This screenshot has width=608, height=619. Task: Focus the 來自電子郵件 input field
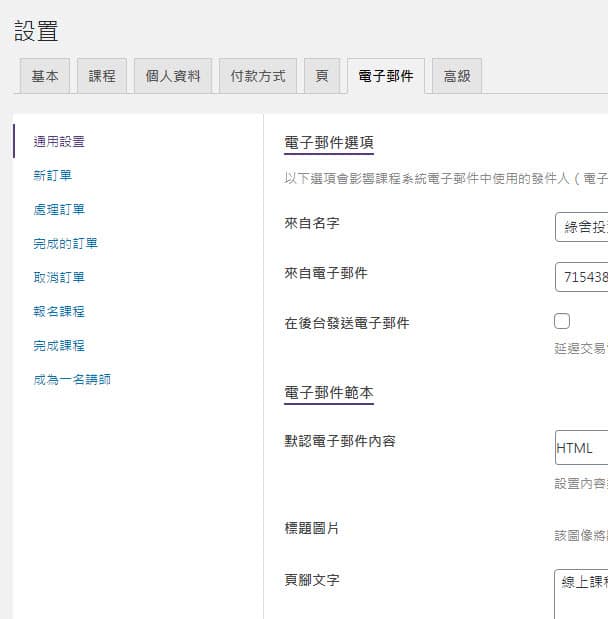pos(581,276)
